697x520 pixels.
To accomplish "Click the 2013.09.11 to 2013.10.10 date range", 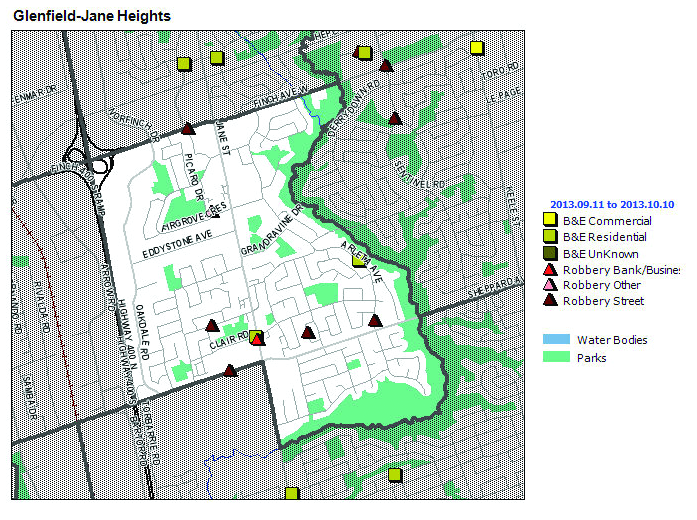I will (612, 204).
